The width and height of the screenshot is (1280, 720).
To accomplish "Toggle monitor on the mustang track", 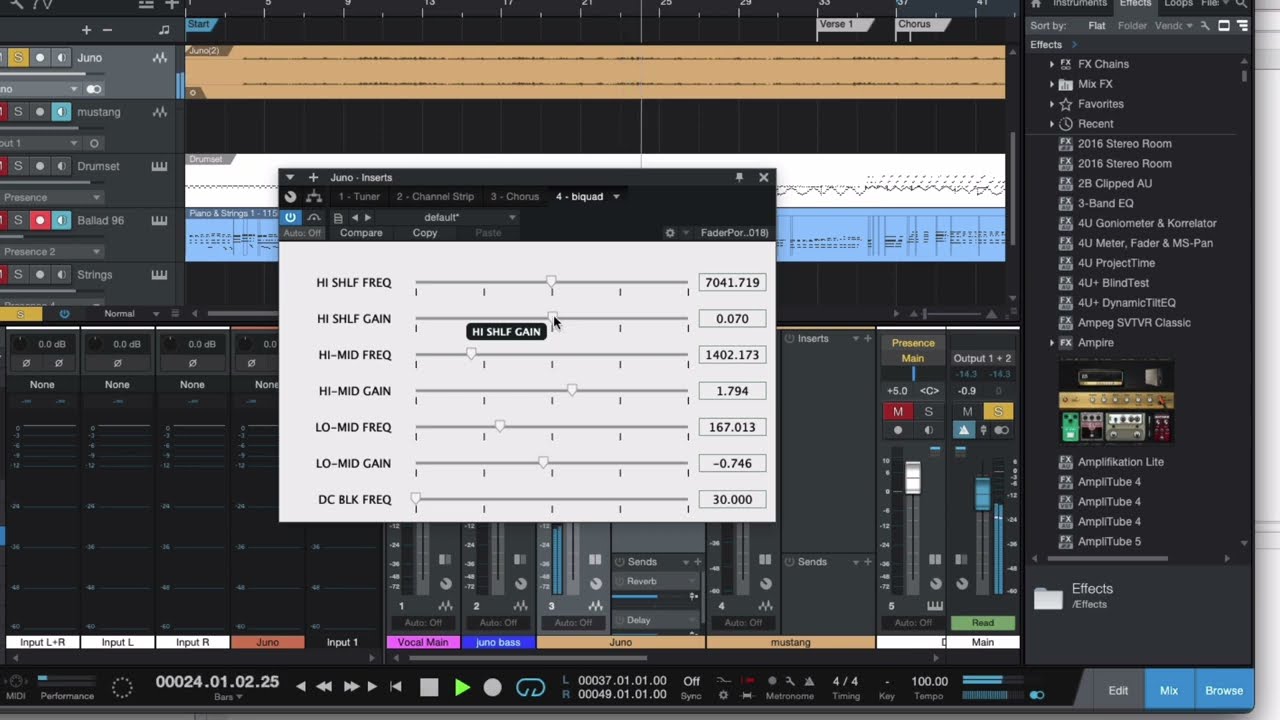I will (62, 112).
